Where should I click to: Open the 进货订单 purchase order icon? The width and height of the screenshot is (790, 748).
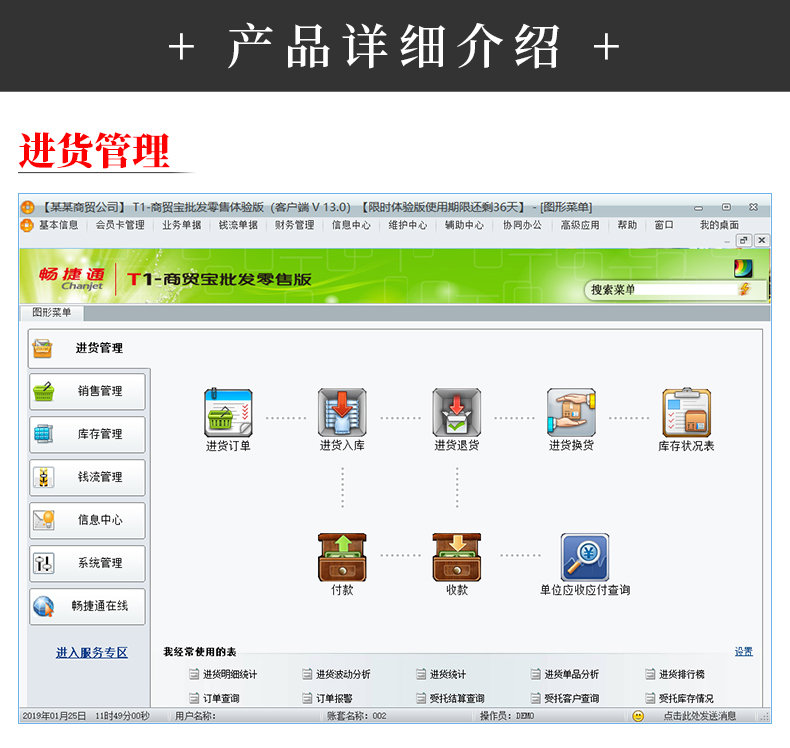(228, 412)
